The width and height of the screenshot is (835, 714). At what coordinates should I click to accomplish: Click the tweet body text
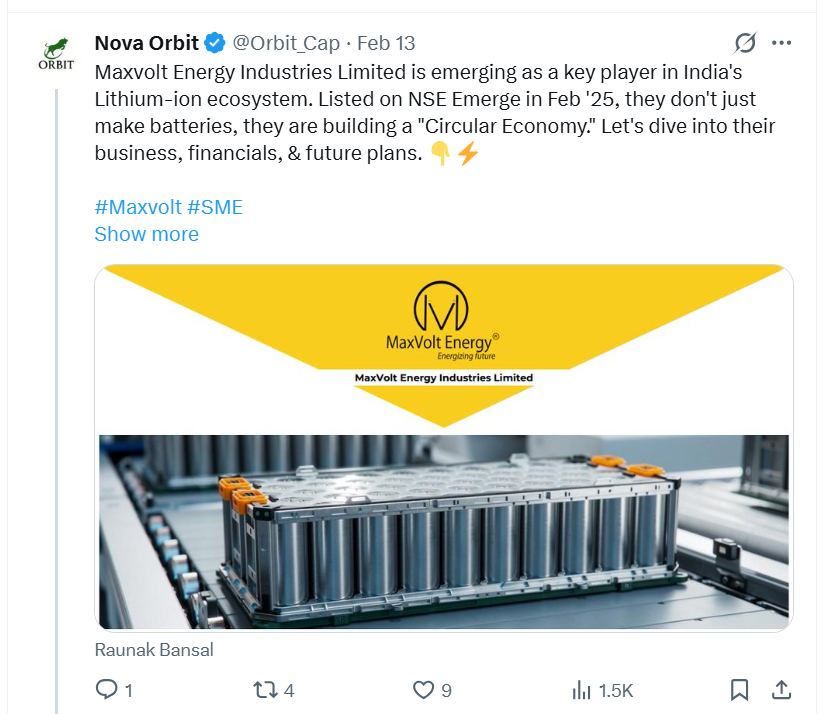coord(420,114)
